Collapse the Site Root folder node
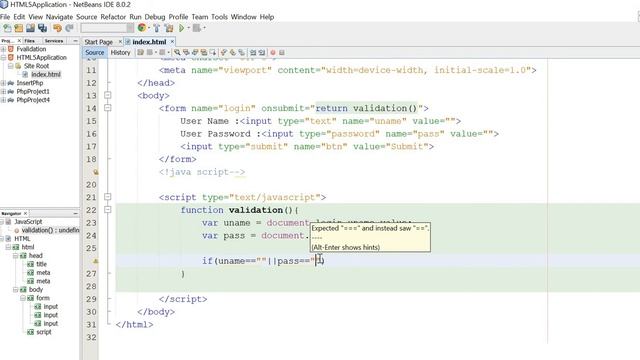 [x=11, y=66]
